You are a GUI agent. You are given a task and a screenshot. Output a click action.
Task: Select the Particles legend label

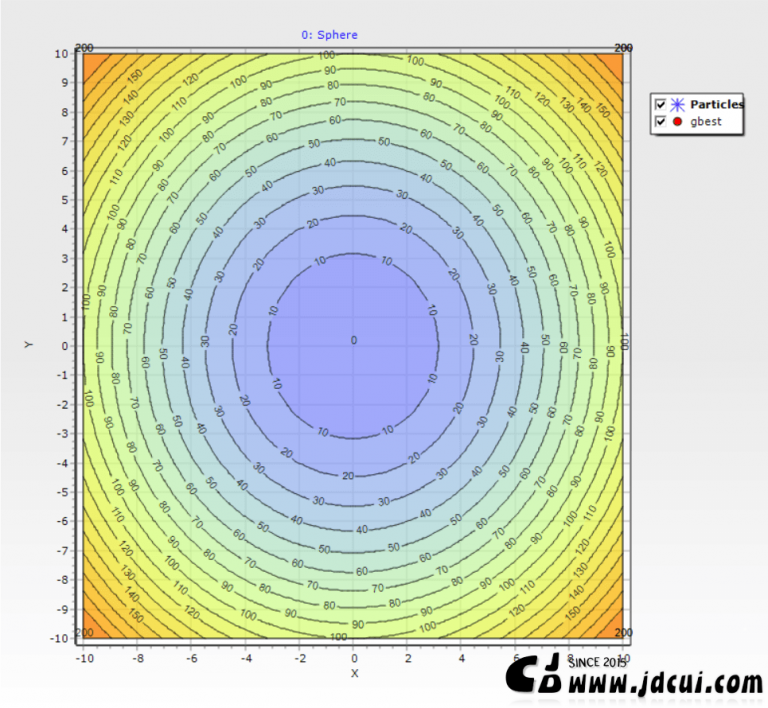pos(716,105)
